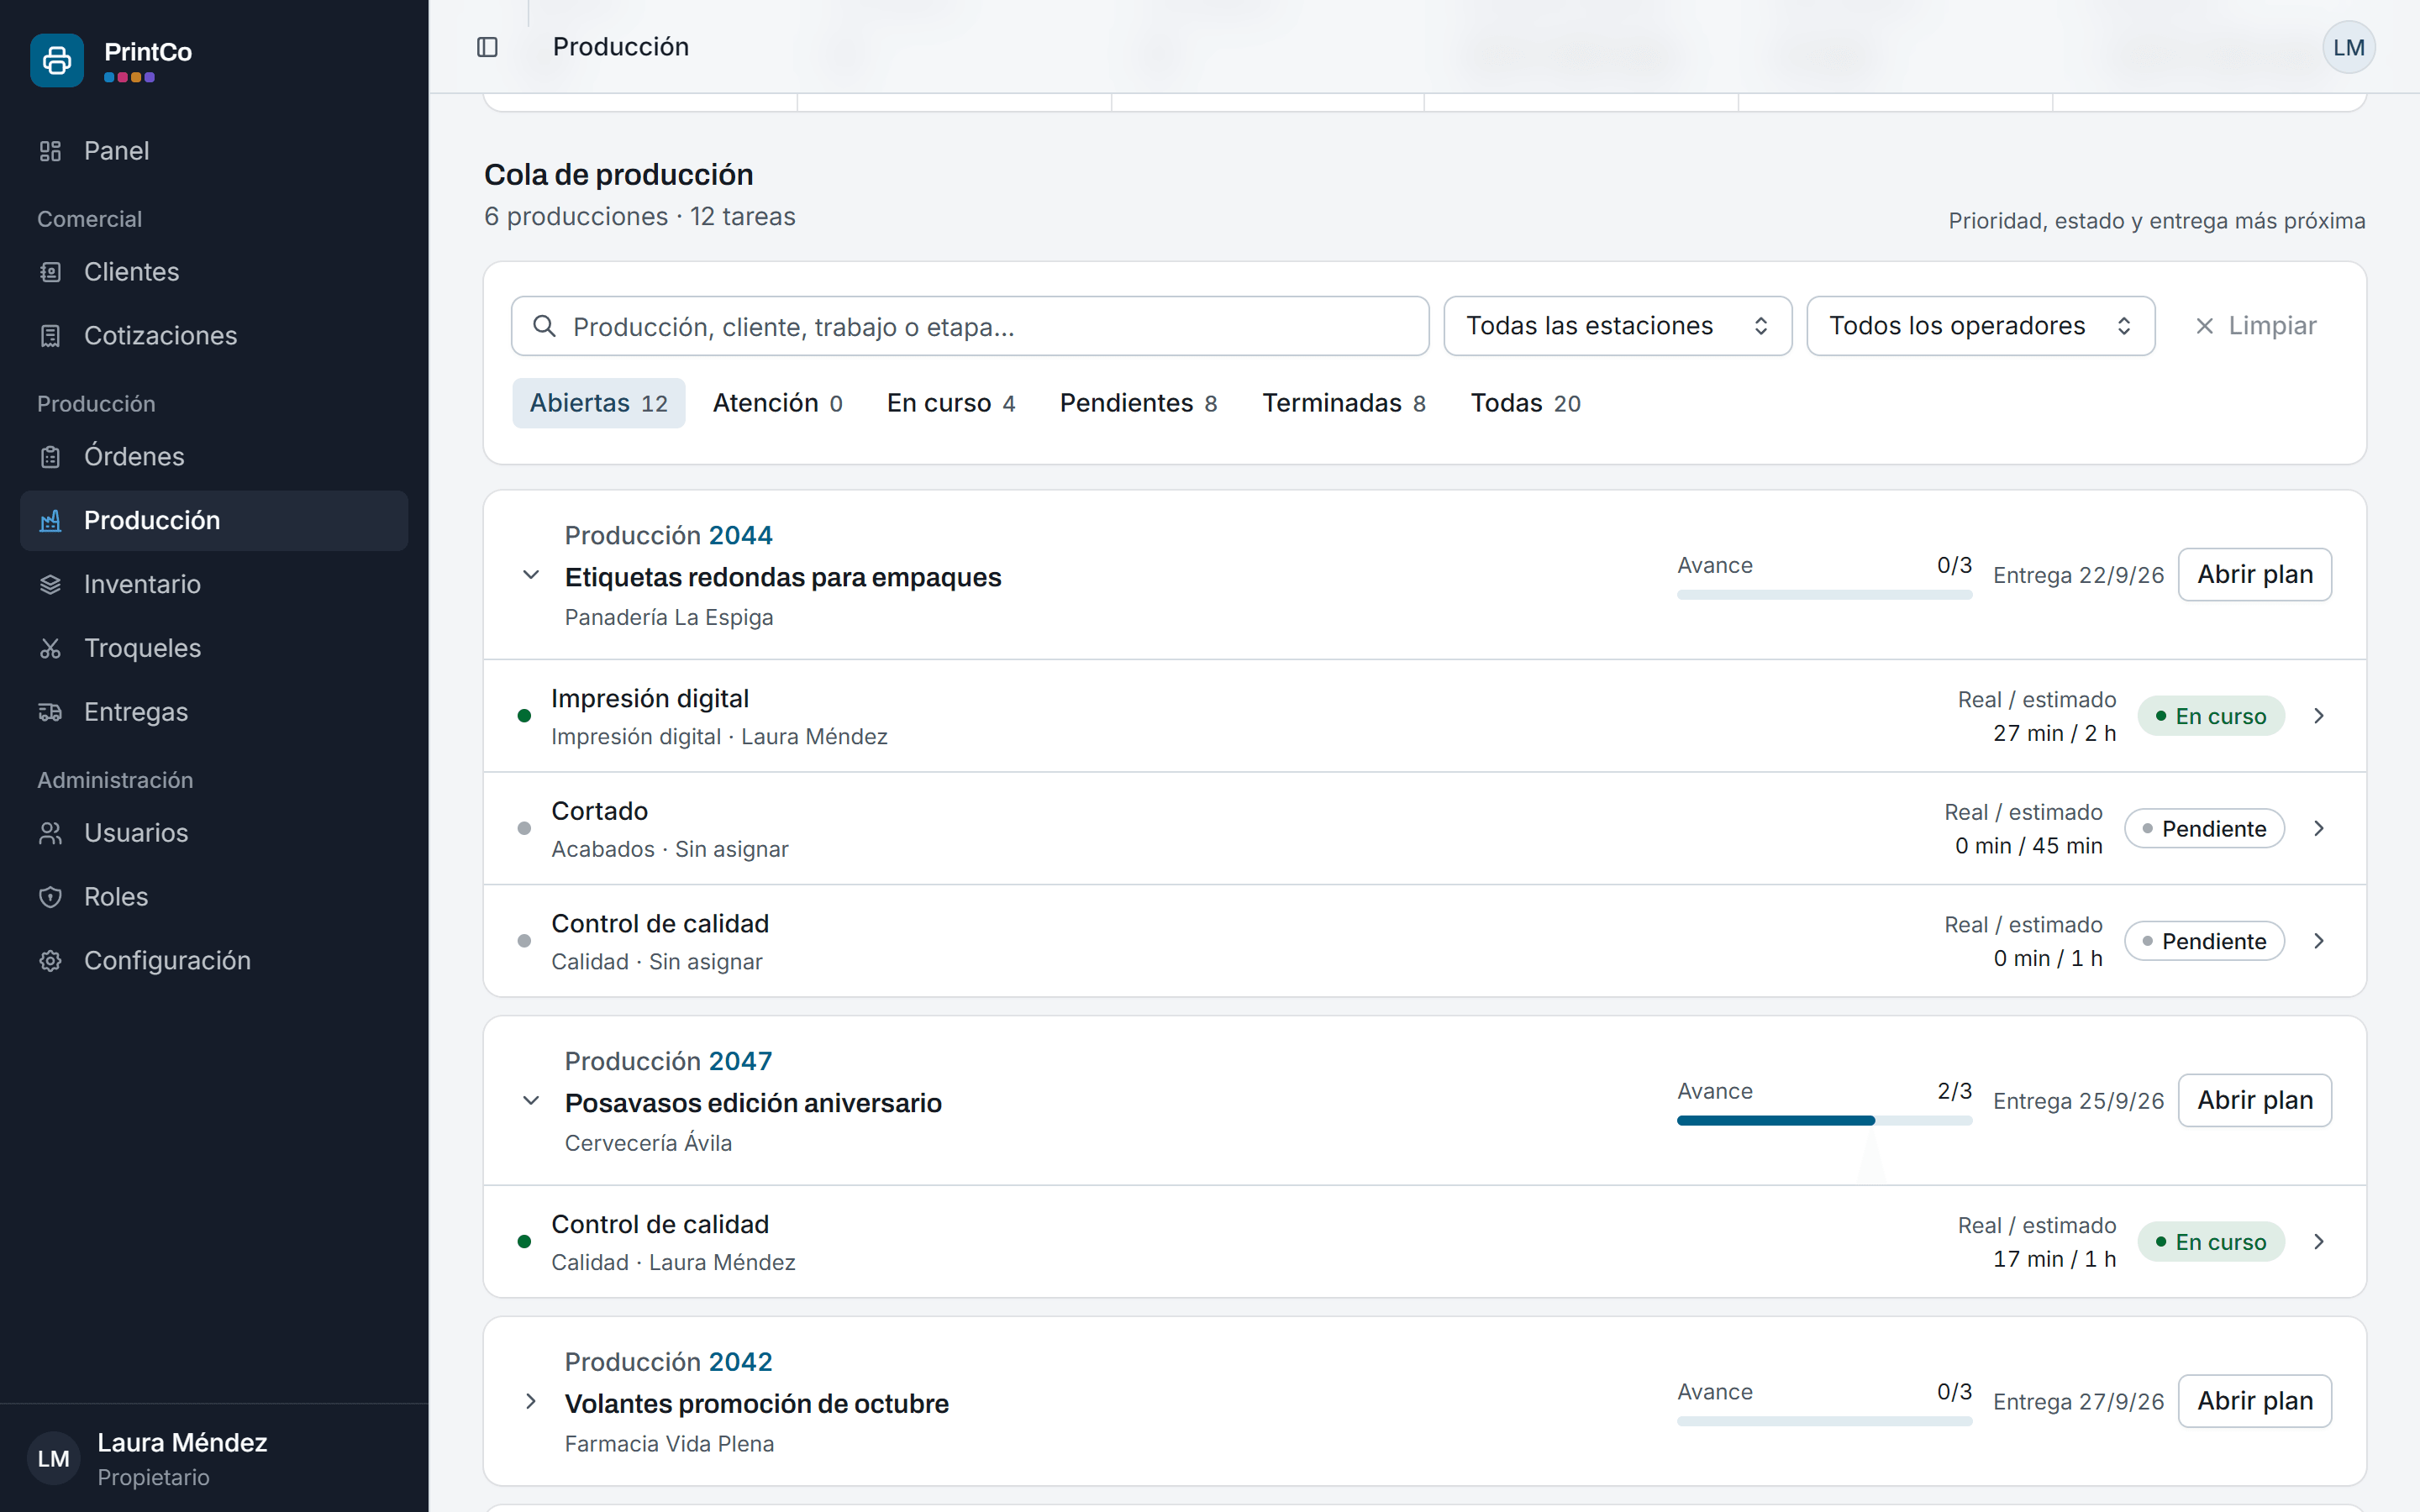This screenshot has height=1512, width=2420.
Task: Click Posavasos edición aniversario title
Action: pos(753,1104)
